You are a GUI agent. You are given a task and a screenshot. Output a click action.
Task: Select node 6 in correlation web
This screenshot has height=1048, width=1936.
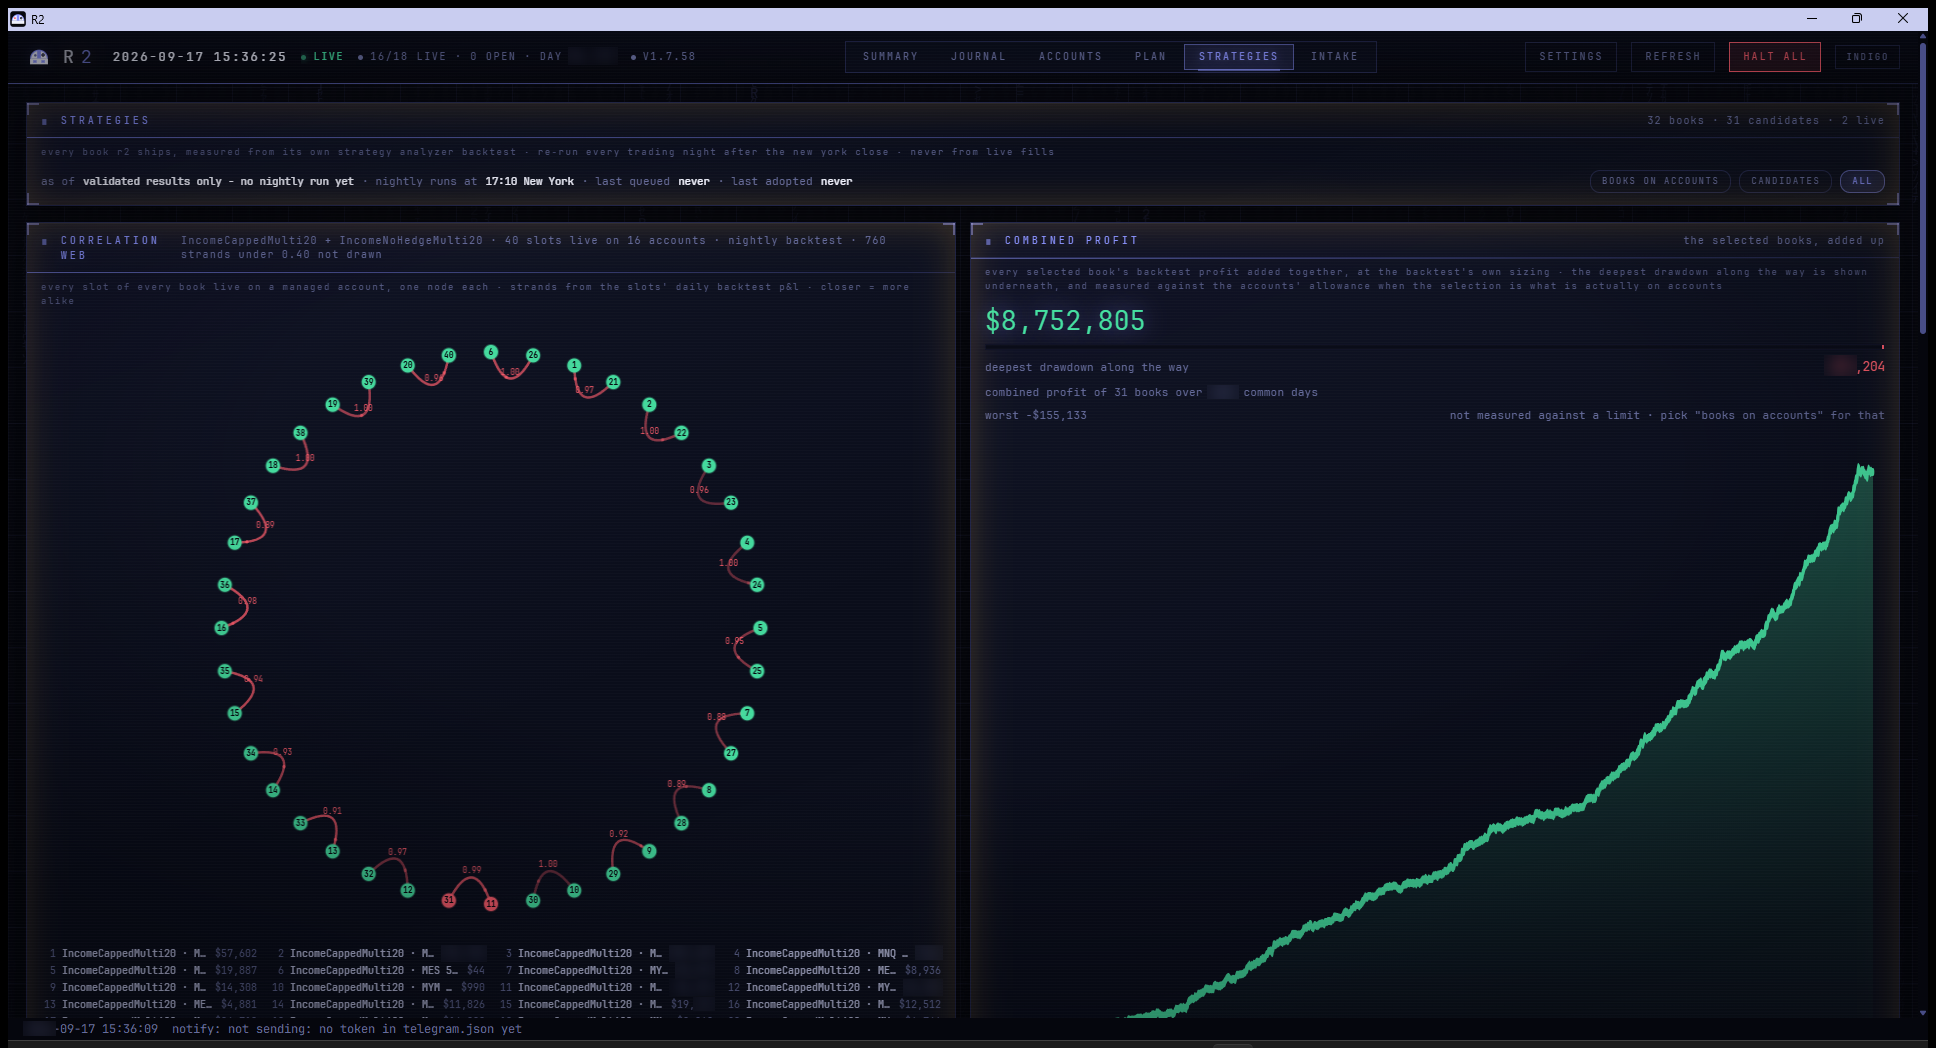click(x=490, y=352)
